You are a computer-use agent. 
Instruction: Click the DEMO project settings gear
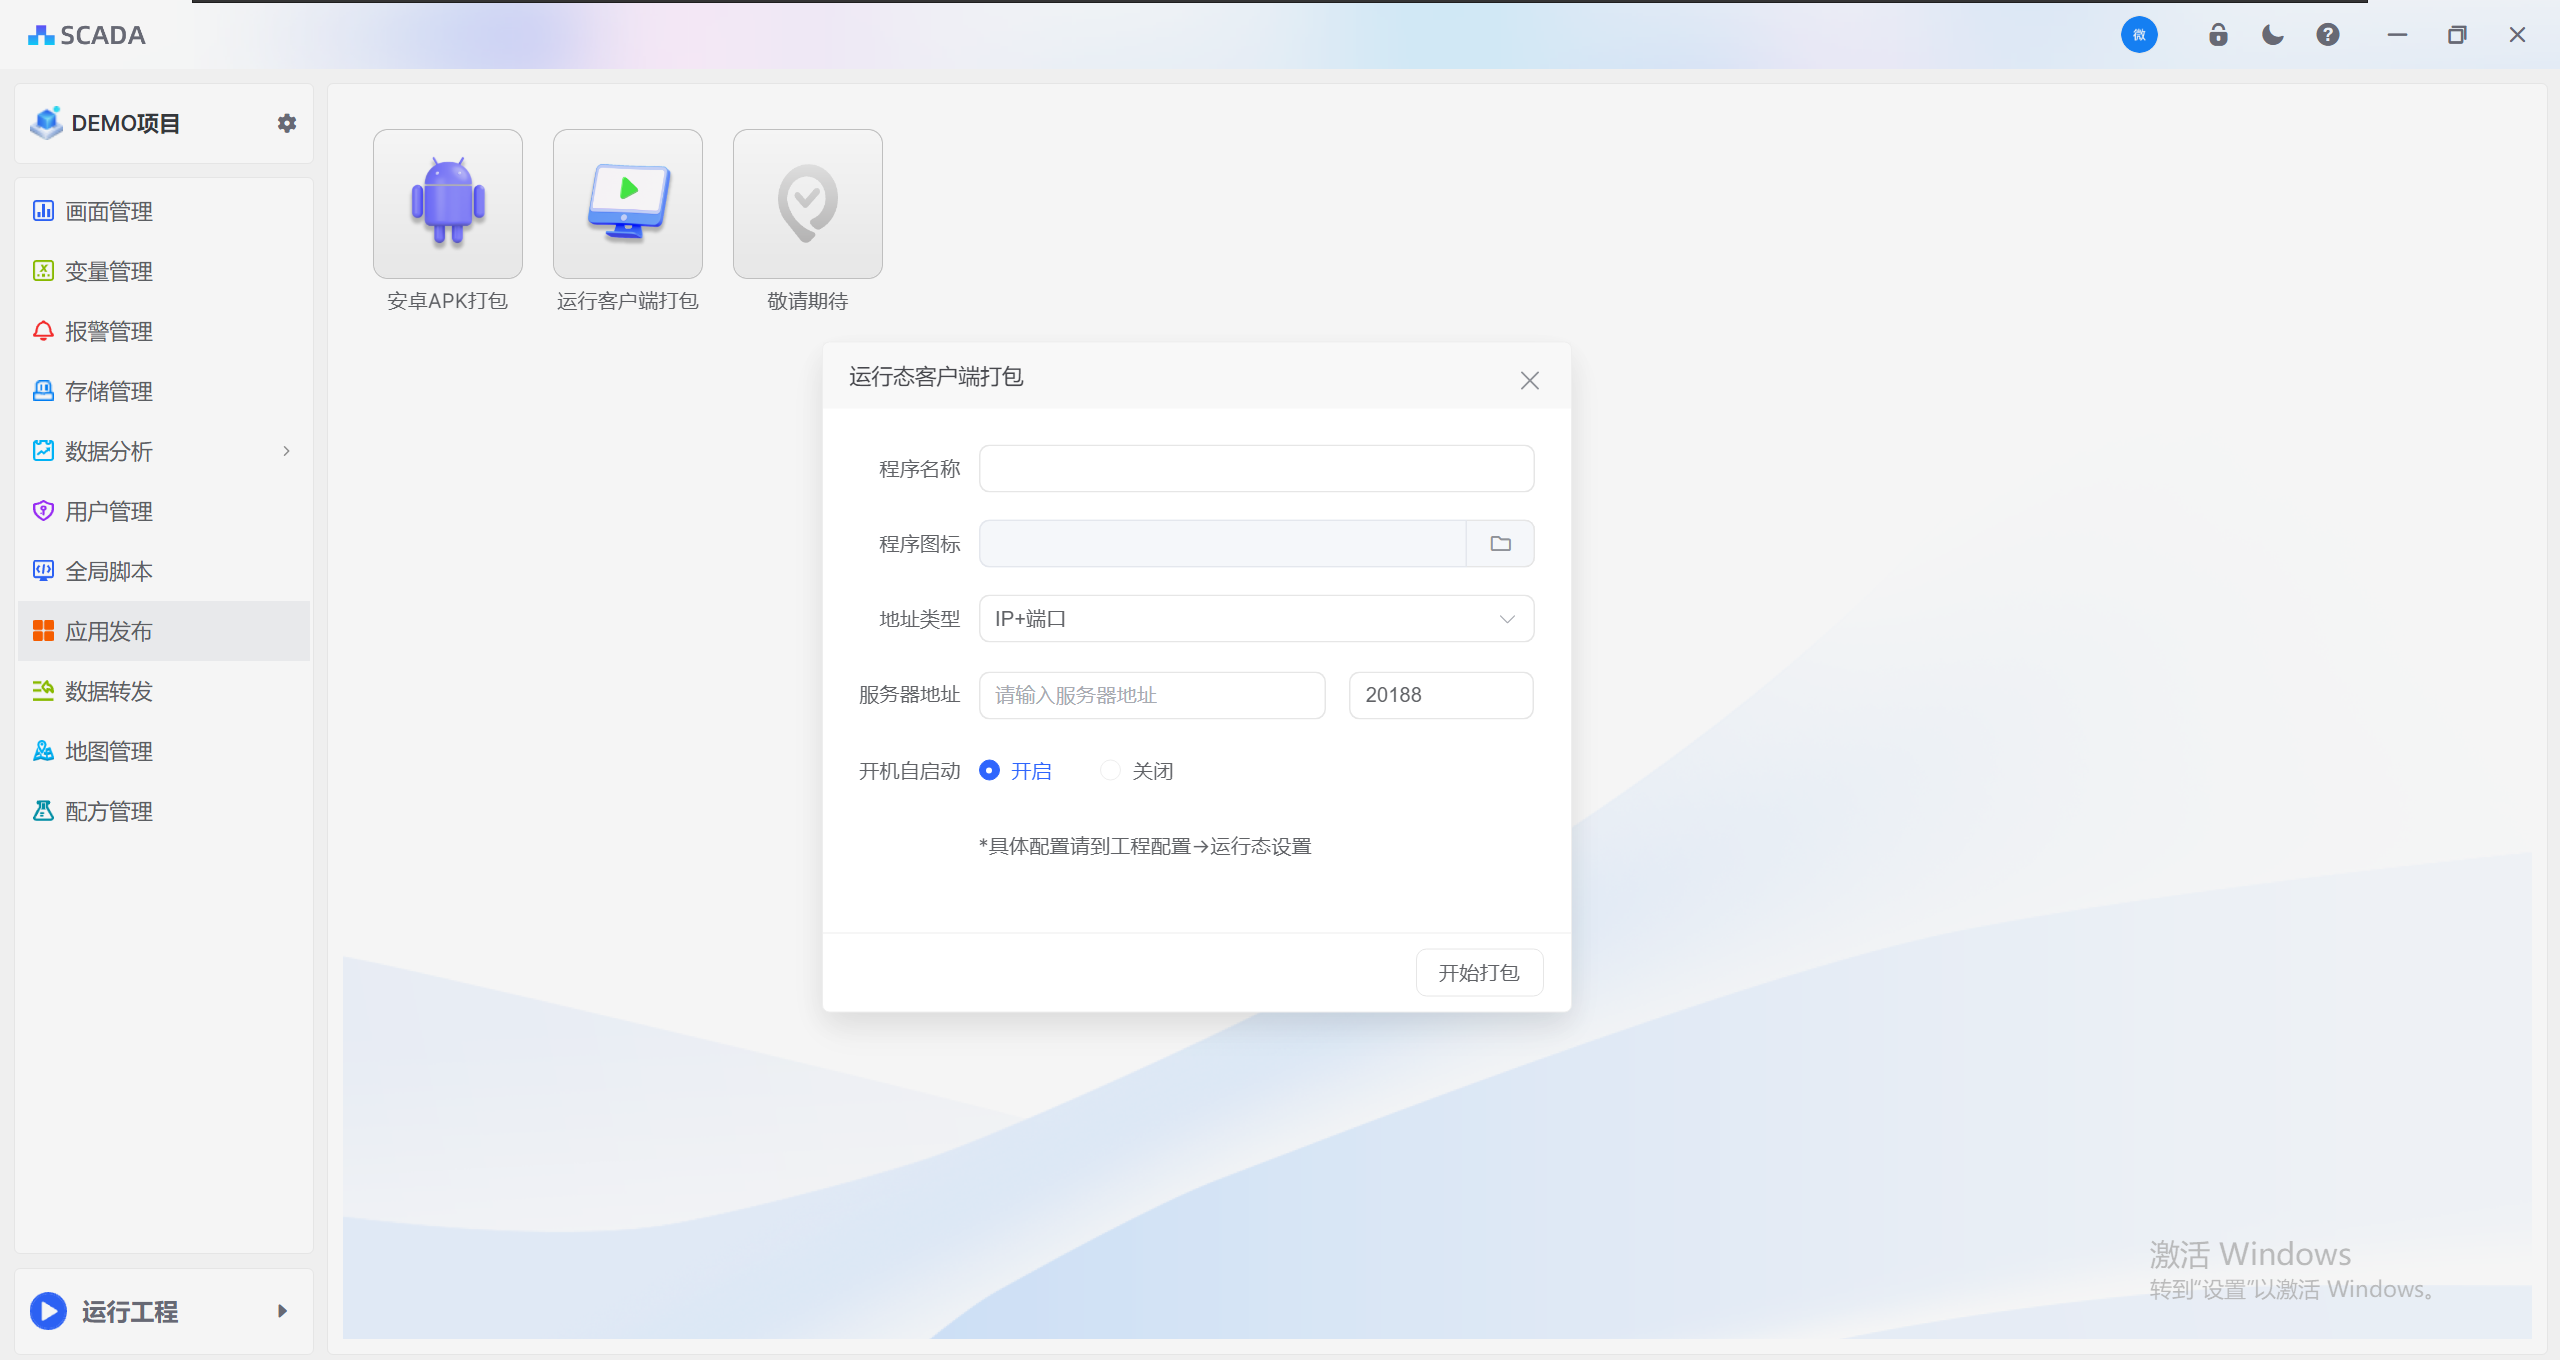tap(287, 123)
